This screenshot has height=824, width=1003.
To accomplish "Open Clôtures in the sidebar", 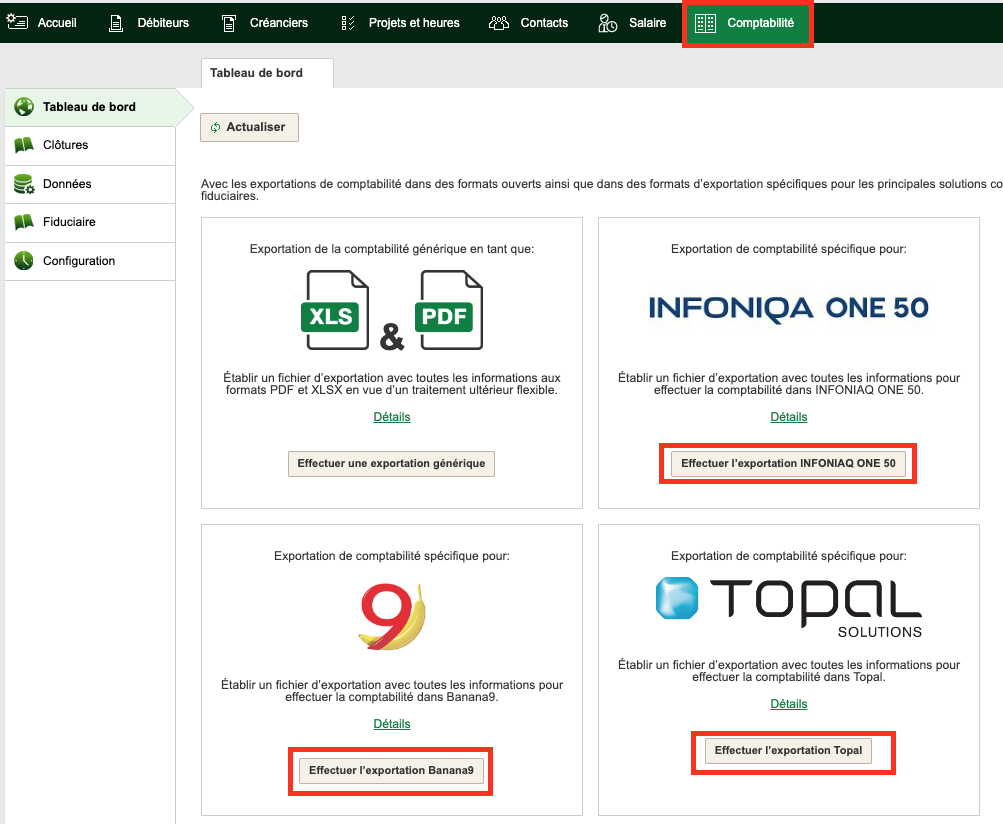I will (90, 145).
